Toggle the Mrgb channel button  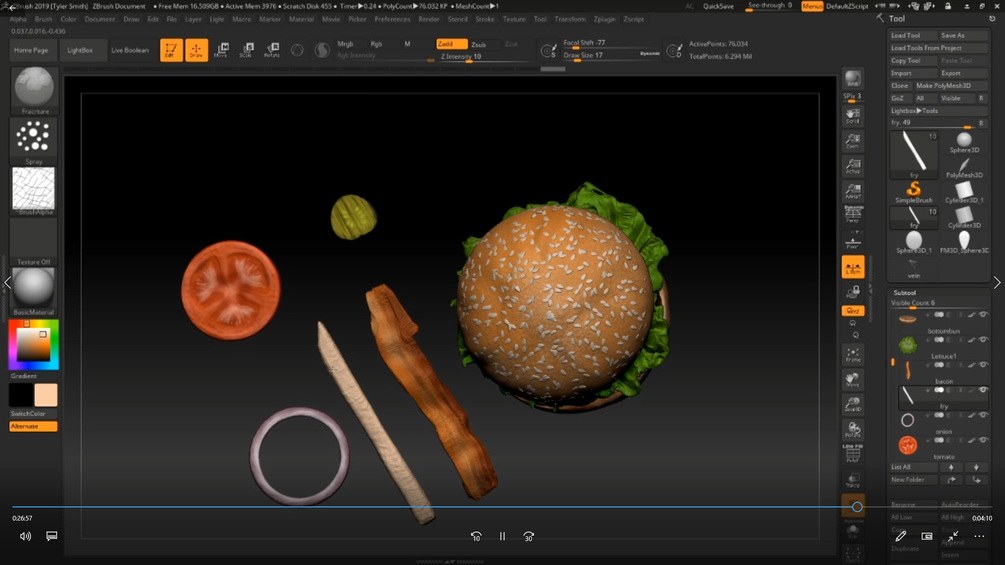point(345,44)
